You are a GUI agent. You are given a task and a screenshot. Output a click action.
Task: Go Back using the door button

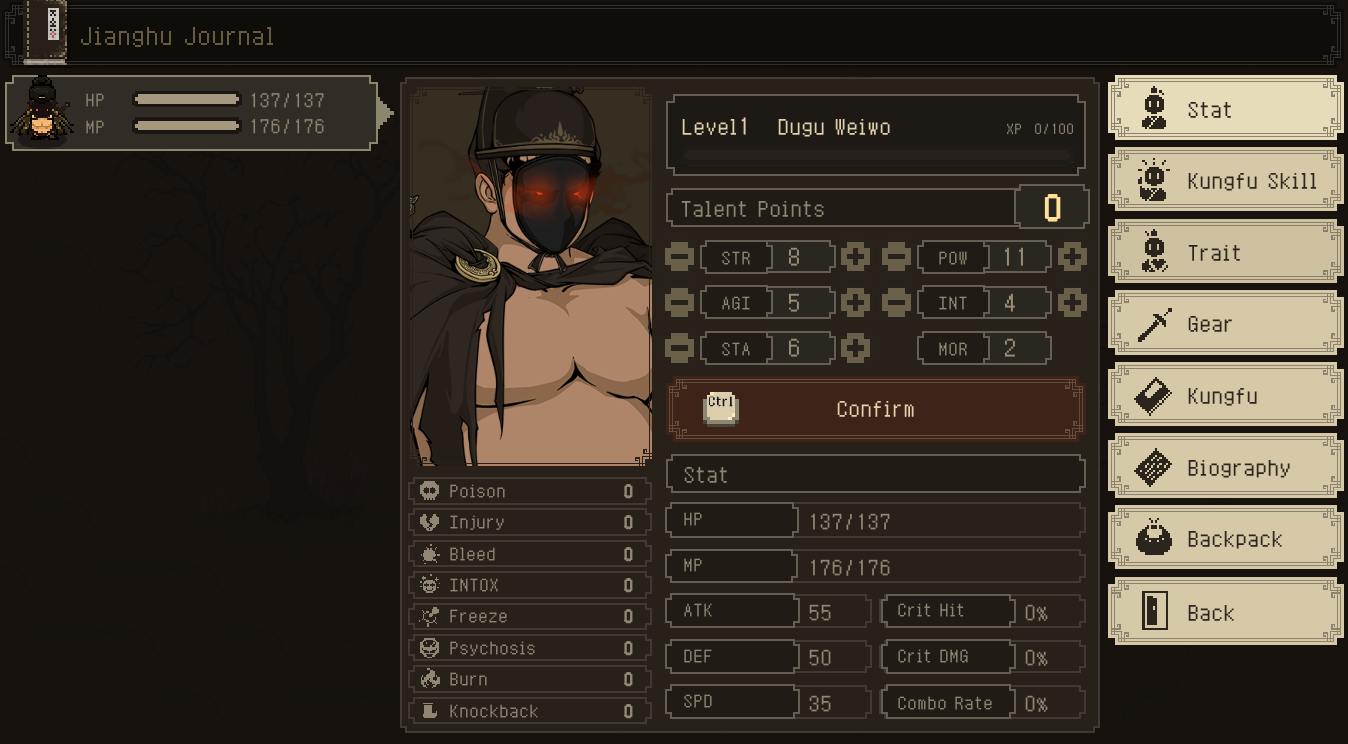click(1226, 612)
